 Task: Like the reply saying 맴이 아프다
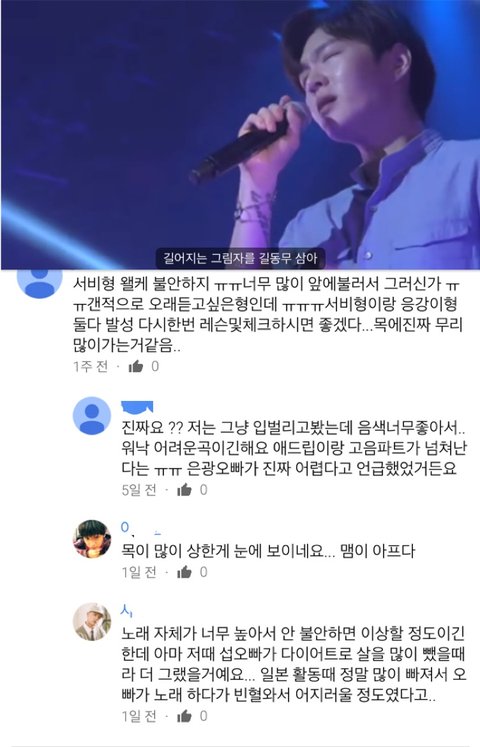184,572
